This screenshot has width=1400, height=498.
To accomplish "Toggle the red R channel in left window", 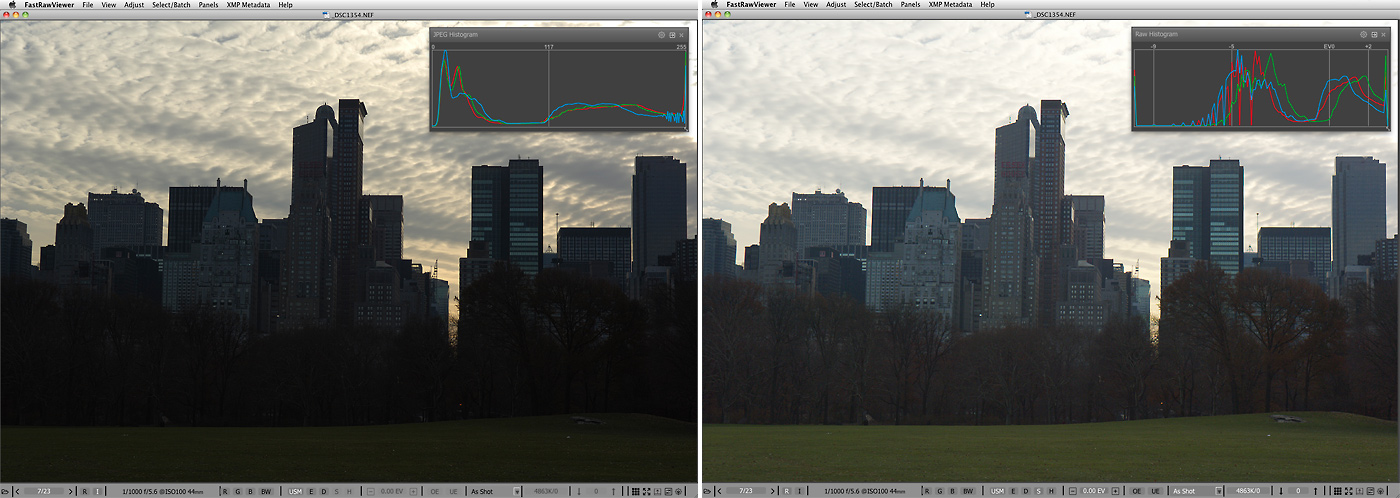I will click(x=225, y=491).
